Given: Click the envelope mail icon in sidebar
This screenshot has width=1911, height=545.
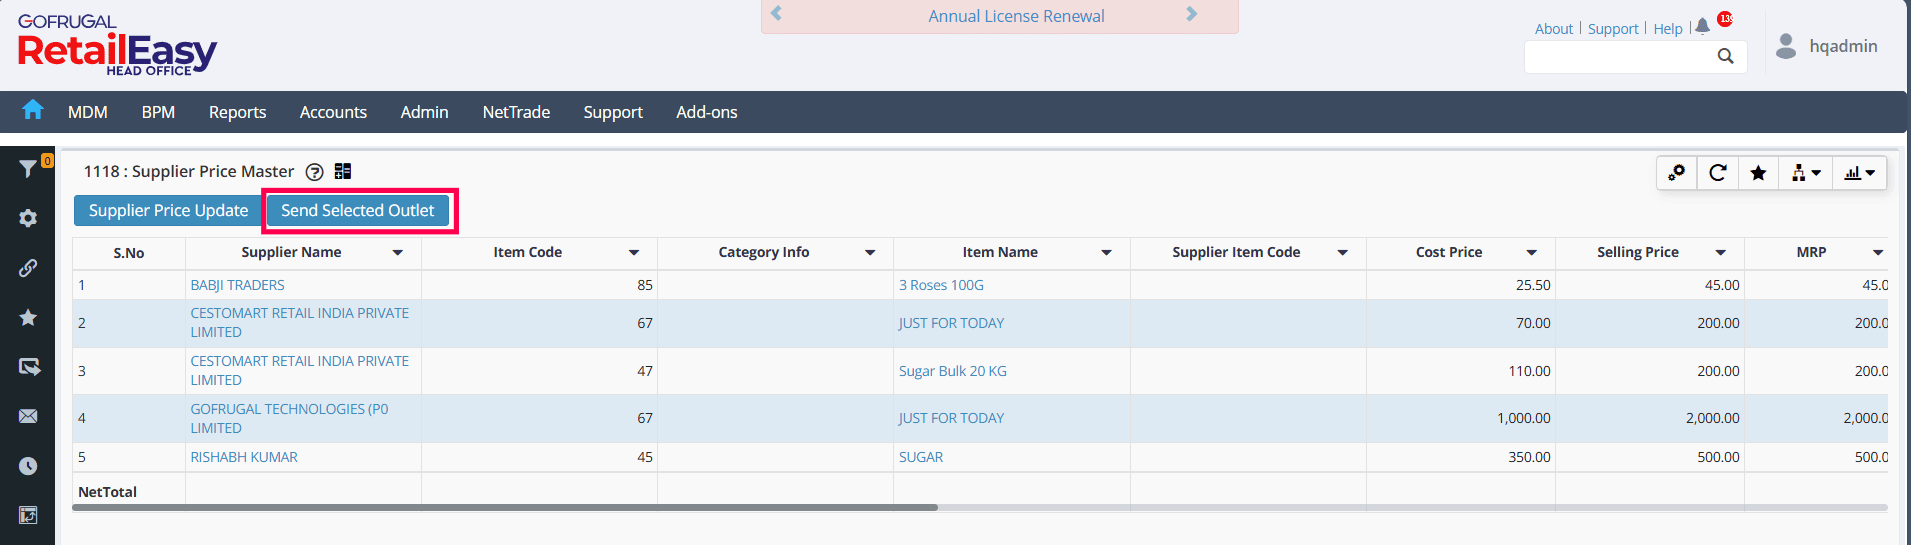Looking at the screenshot, I should tap(28, 416).
